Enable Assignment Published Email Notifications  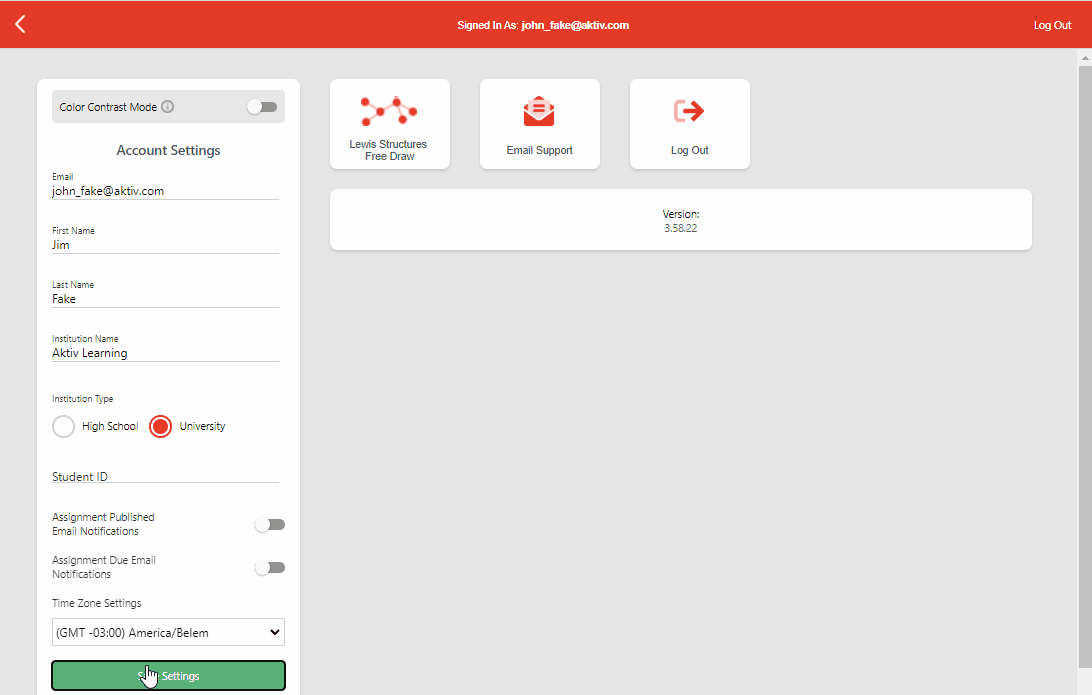[x=269, y=525]
